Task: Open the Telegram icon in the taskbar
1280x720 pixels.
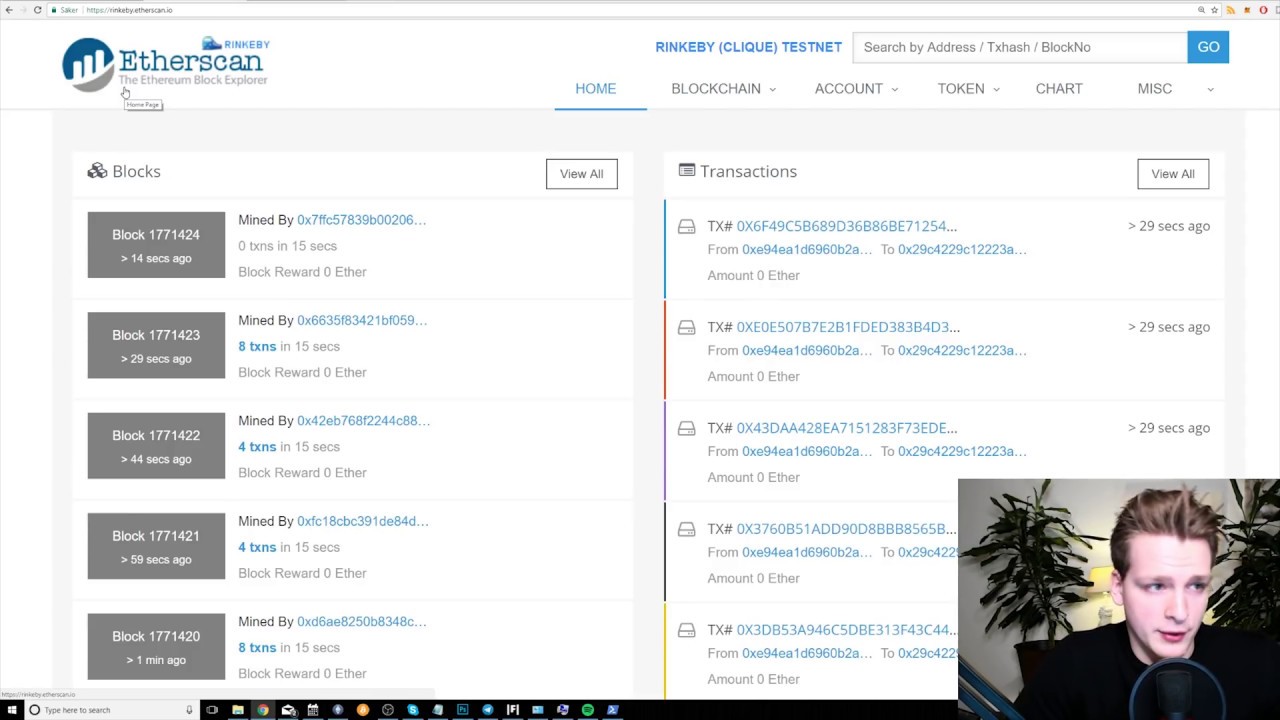Action: [488, 710]
